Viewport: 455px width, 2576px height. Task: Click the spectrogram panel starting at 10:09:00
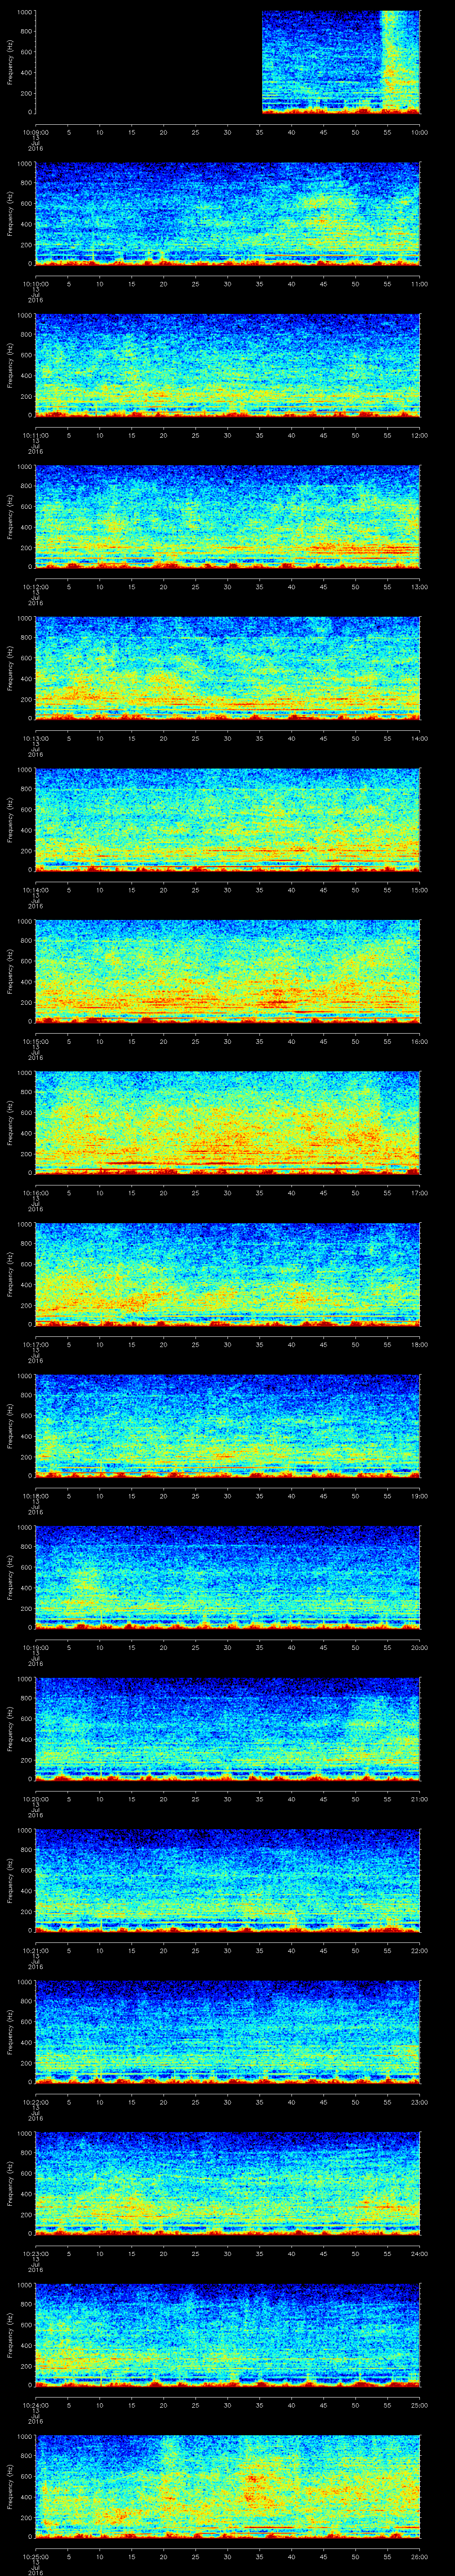[x=227, y=62]
